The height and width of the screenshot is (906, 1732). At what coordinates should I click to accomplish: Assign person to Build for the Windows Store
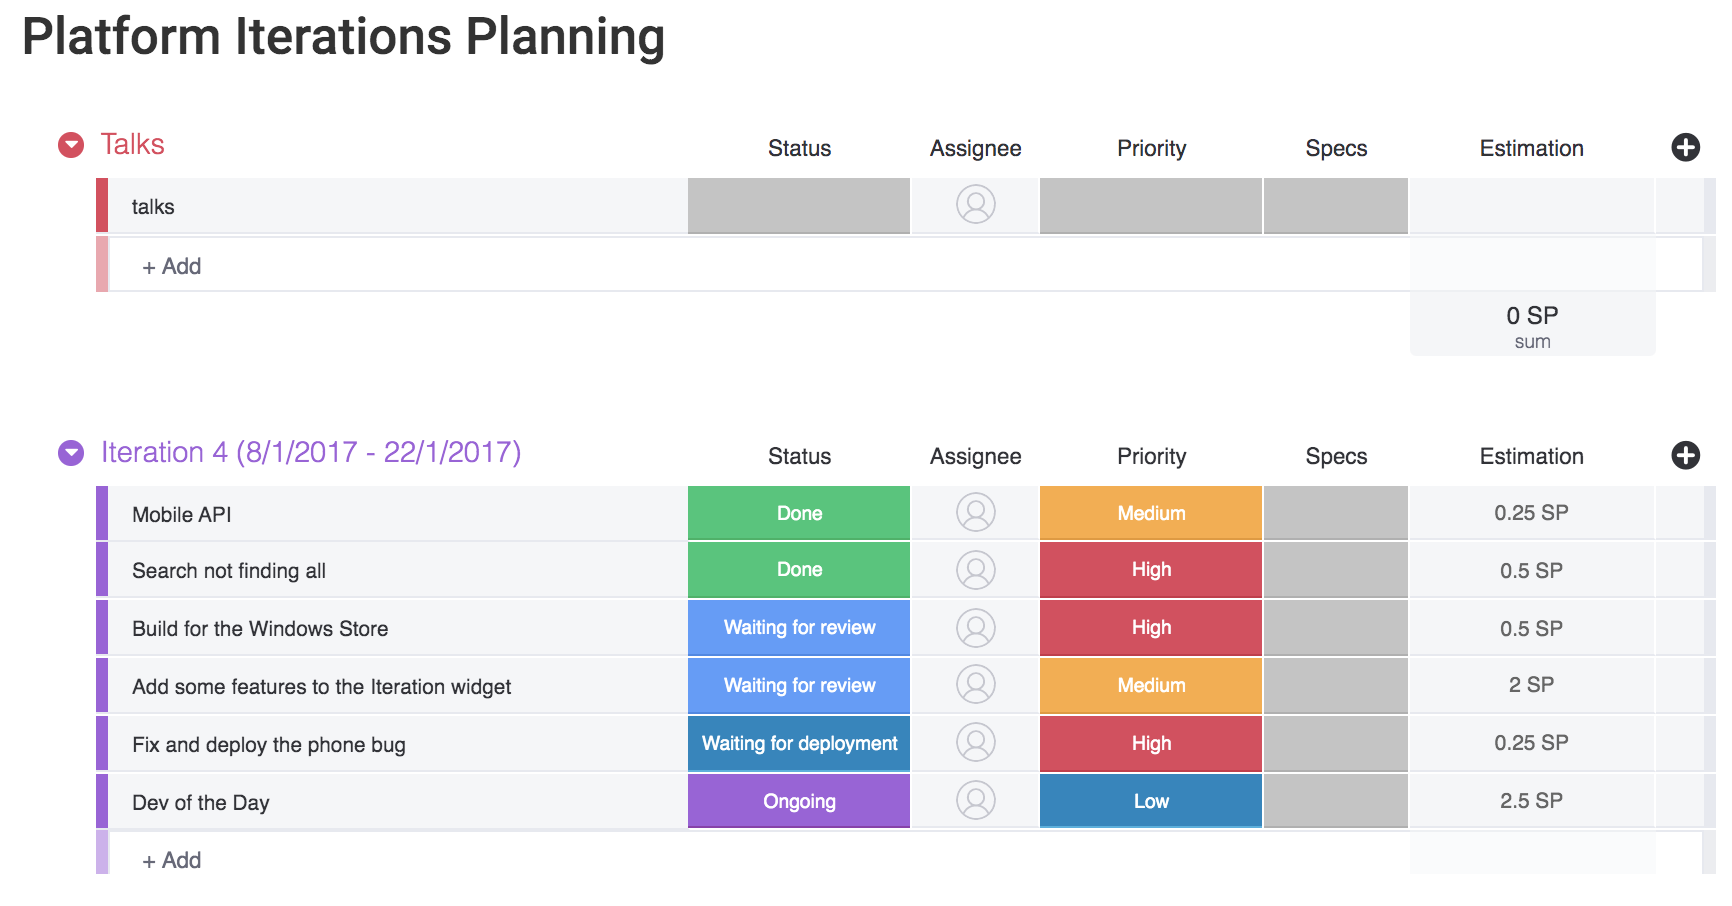coord(976,629)
